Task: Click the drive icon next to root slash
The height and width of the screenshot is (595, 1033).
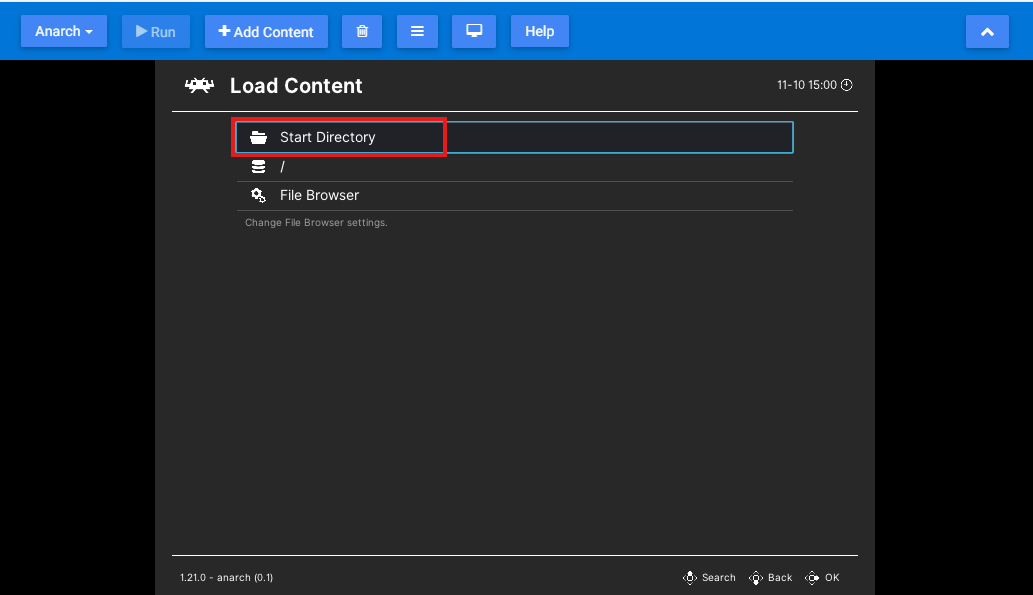Action: click(x=258, y=166)
